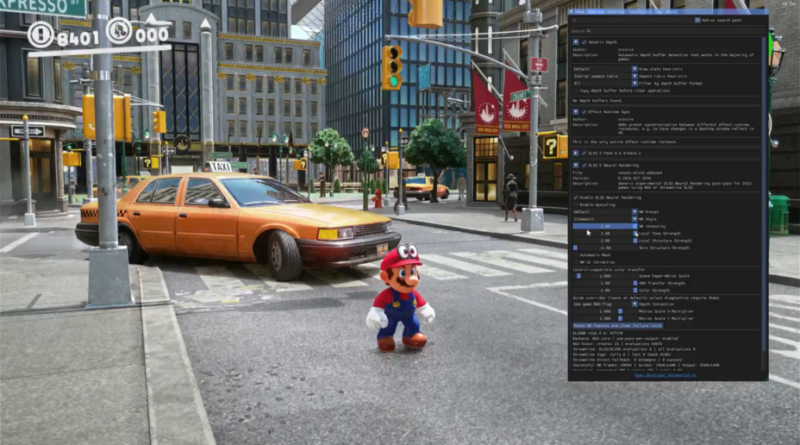Open Filter by depth buffer format dropdown

605,83
